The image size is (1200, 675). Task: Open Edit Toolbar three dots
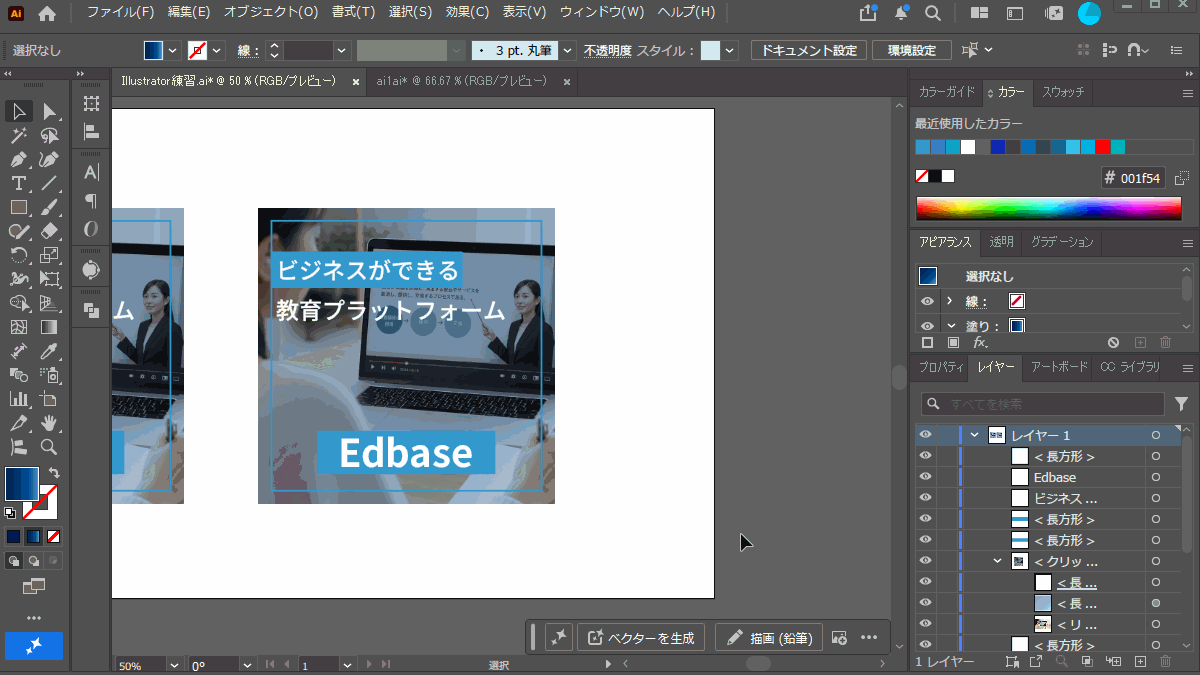pyautogui.click(x=34, y=617)
